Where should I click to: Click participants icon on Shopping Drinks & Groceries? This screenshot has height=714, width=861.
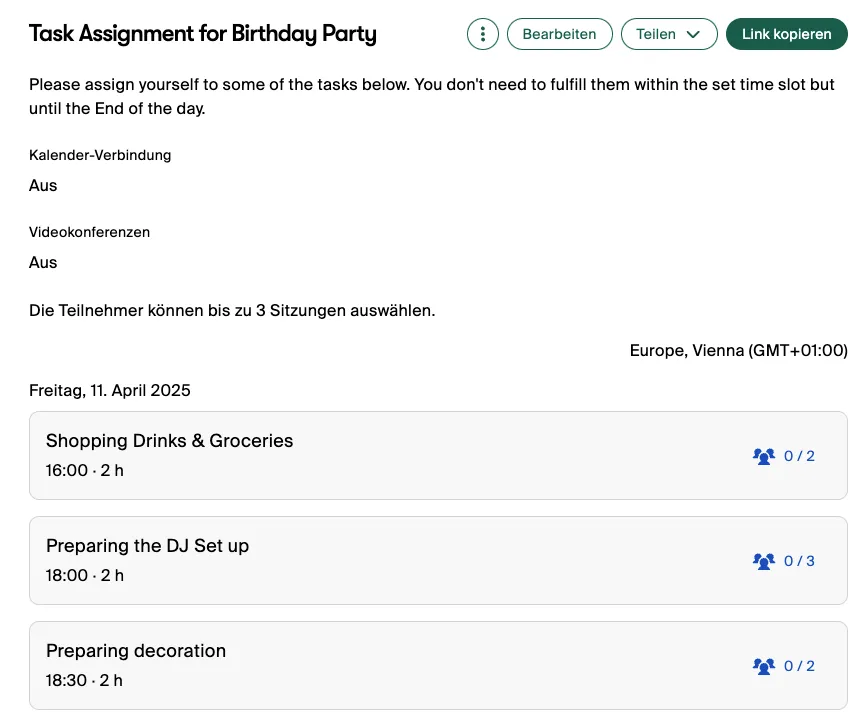click(764, 456)
